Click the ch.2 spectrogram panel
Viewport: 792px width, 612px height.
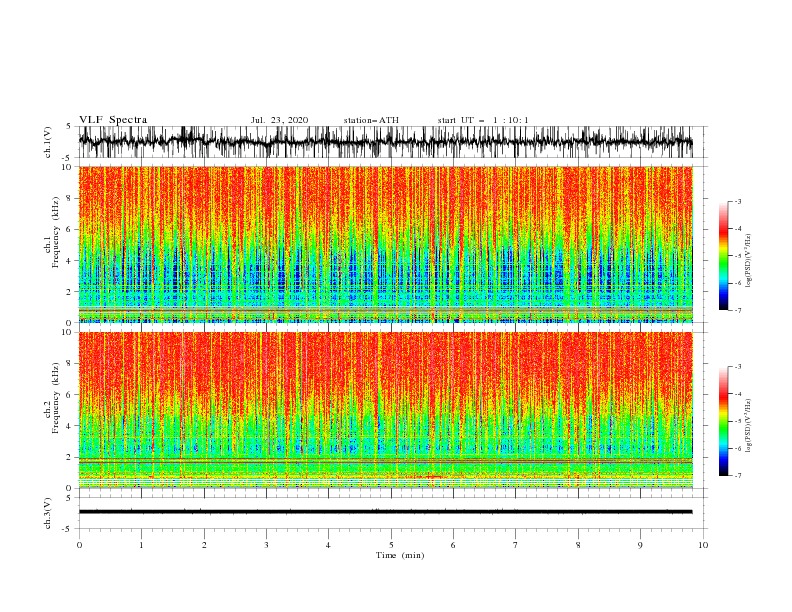pos(385,410)
